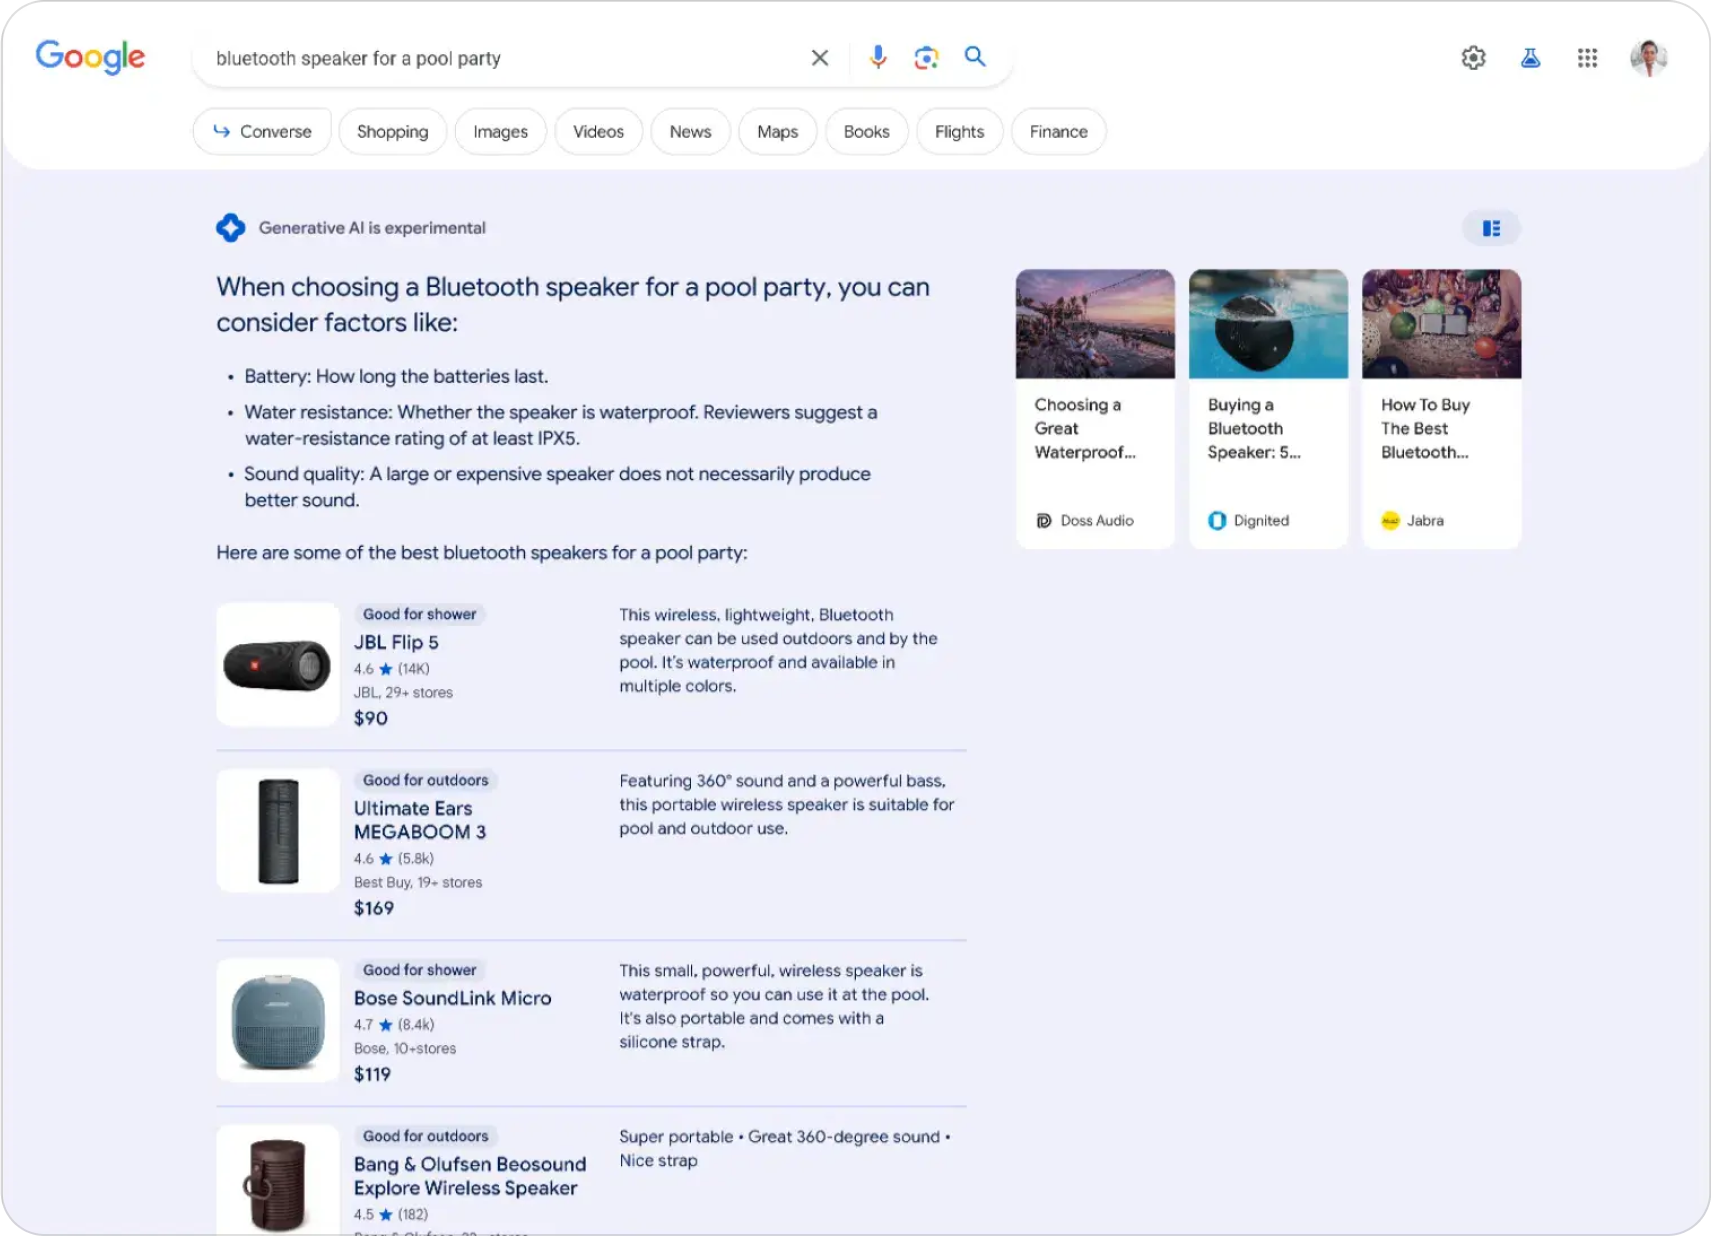
Task: Switch to the Images tab
Action: point(500,132)
